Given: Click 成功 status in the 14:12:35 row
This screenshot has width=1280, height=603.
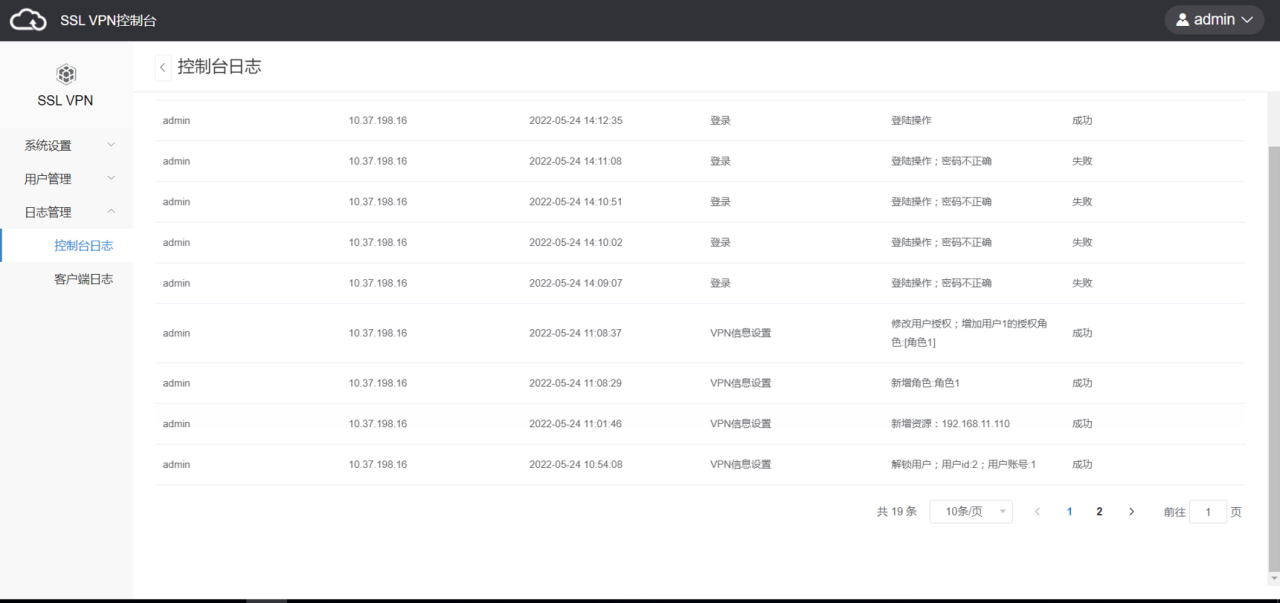Looking at the screenshot, I should [x=1082, y=120].
